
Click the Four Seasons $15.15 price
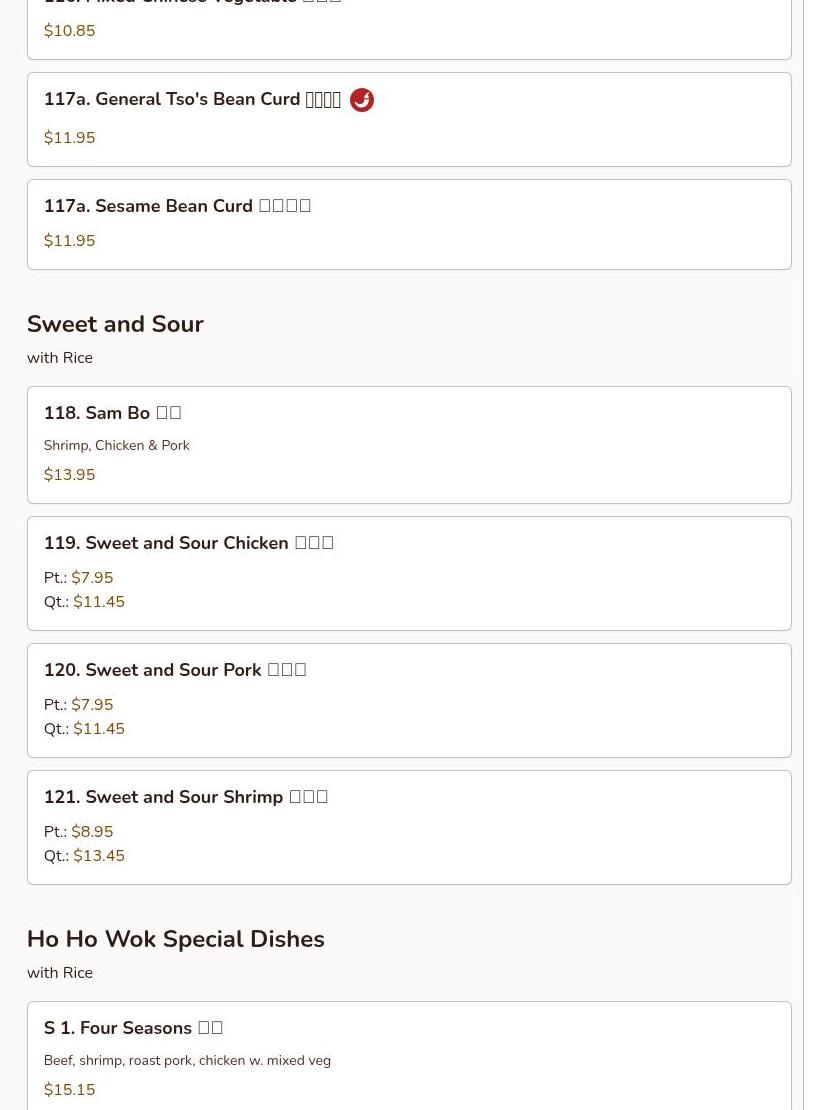[x=69, y=1090]
